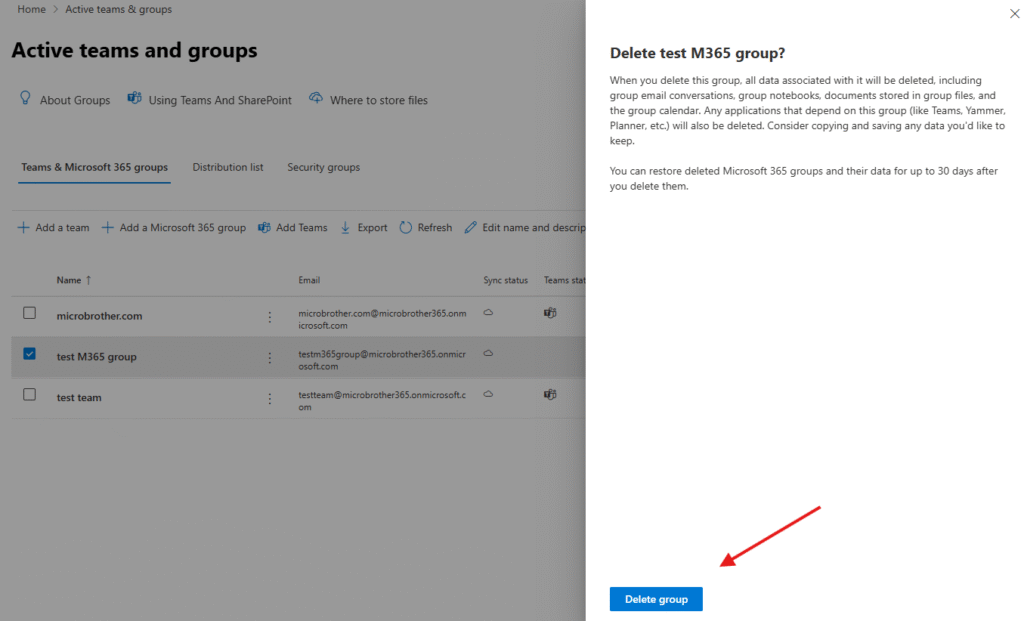Uncheck the test M365 group checkbox
This screenshot has width=1024, height=621.
[29, 354]
